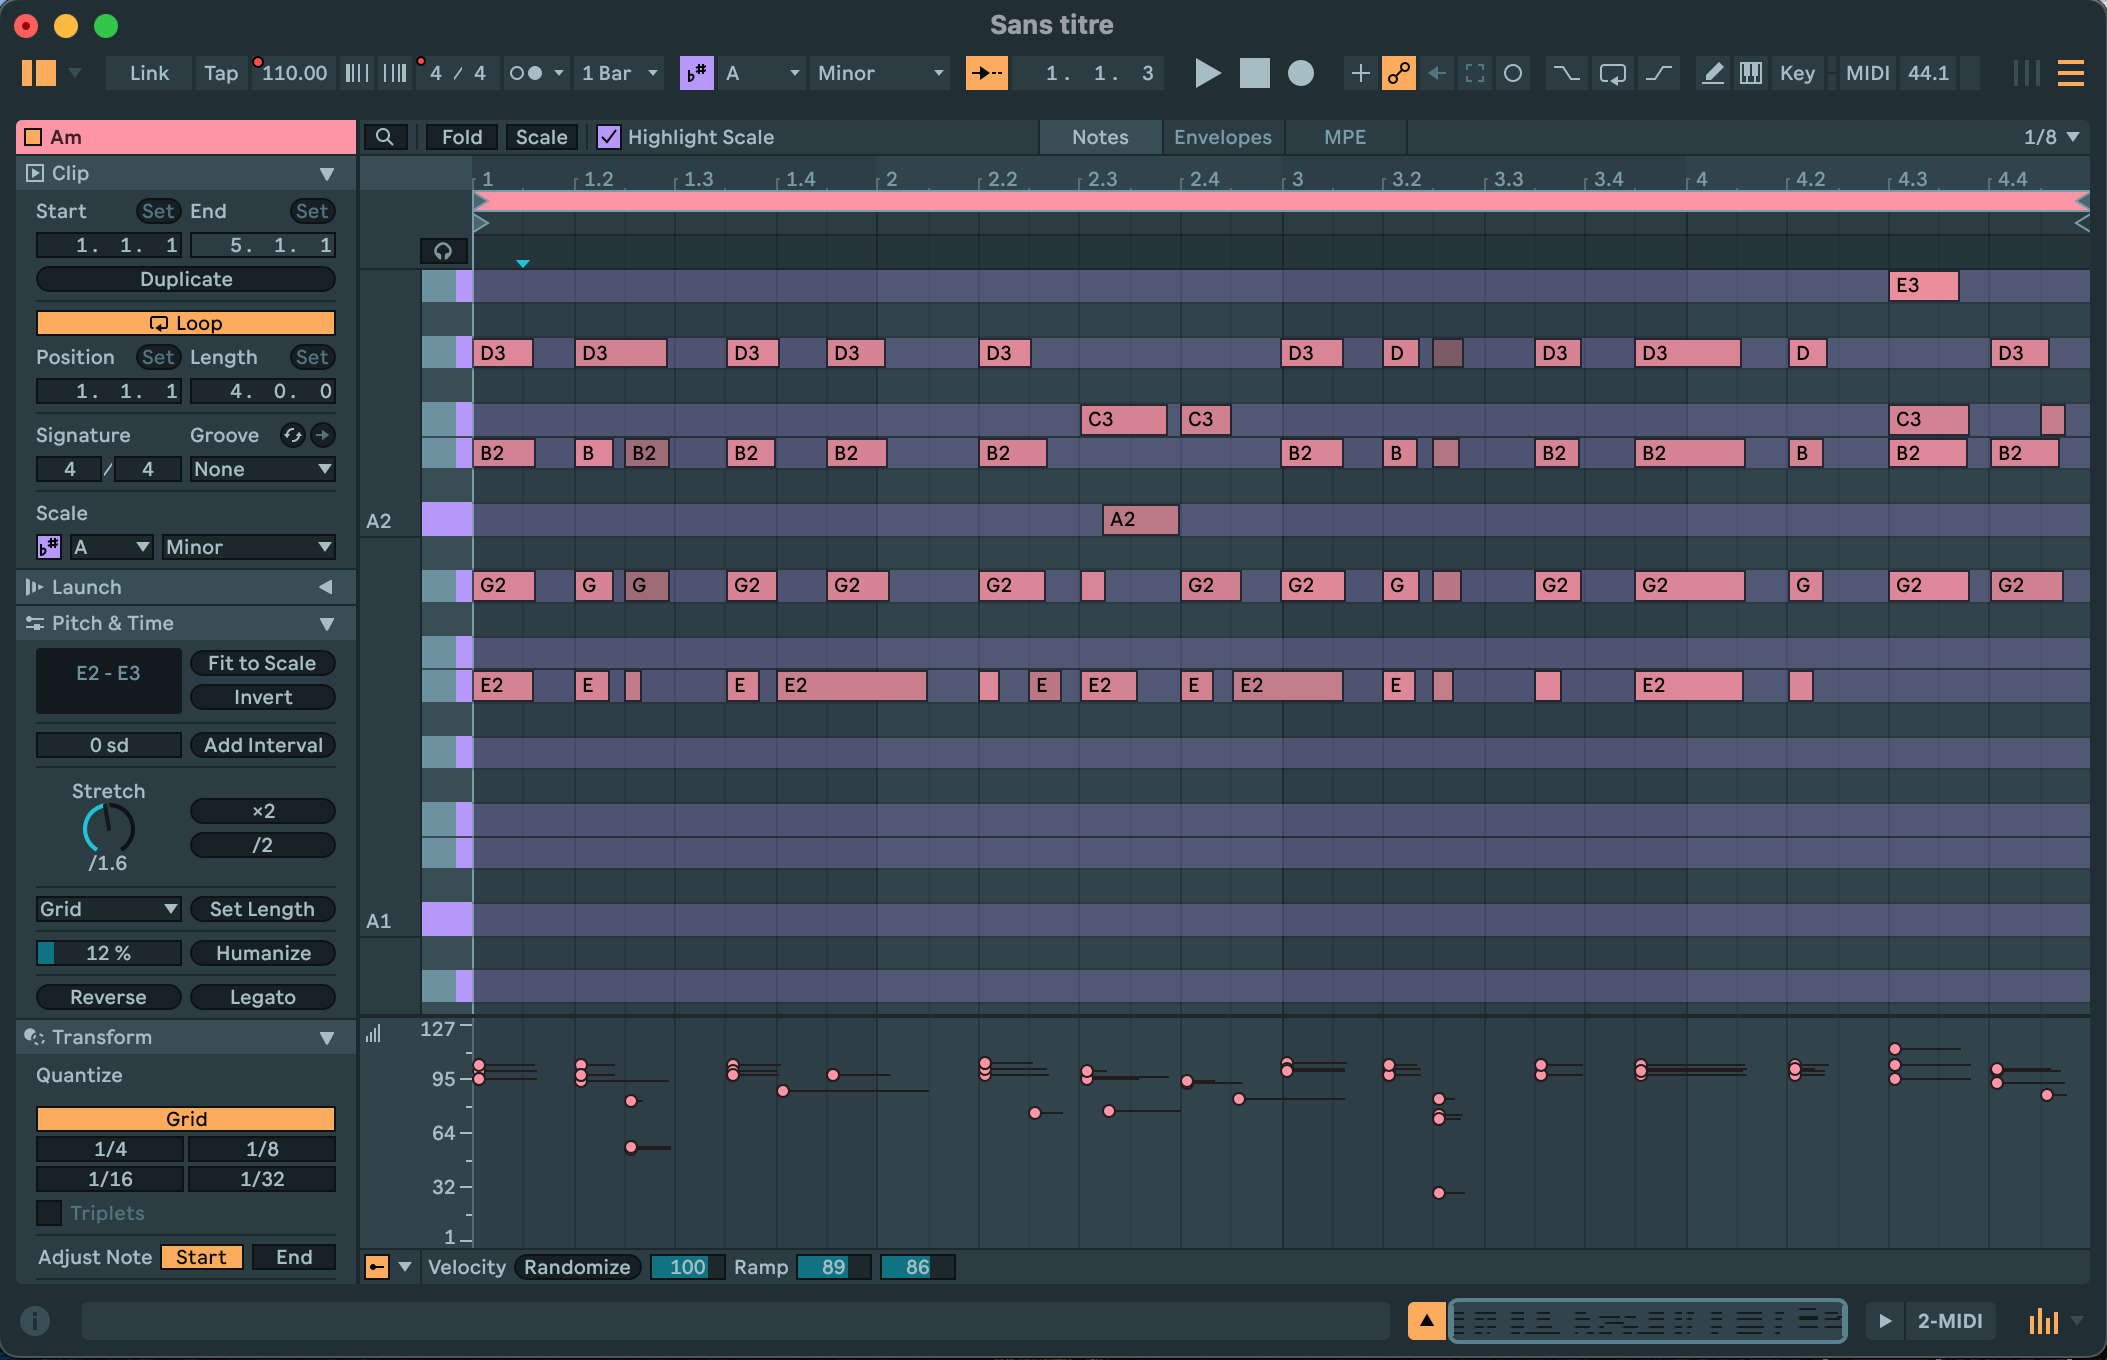Click the MIDI overdub plus icon

(x=1360, y=73)
